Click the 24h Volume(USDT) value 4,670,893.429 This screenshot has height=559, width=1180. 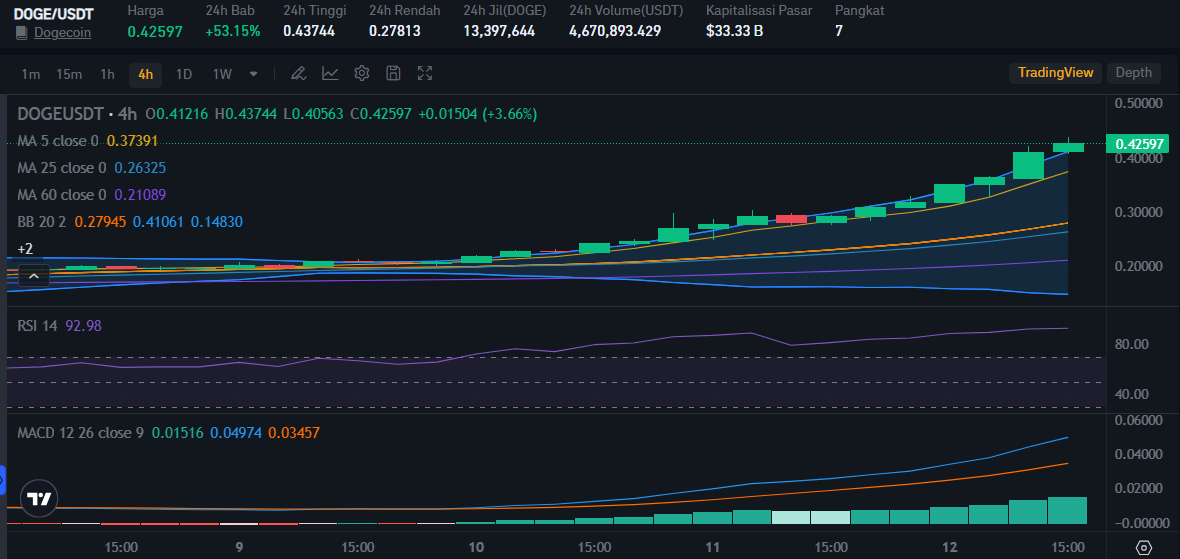point(616,31)
